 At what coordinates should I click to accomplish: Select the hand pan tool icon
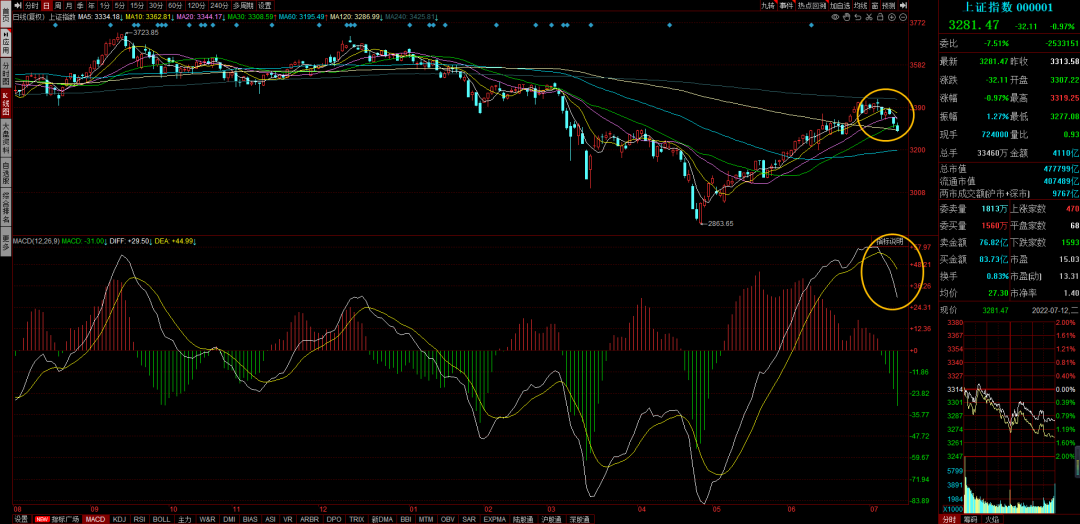coord(846,17)
